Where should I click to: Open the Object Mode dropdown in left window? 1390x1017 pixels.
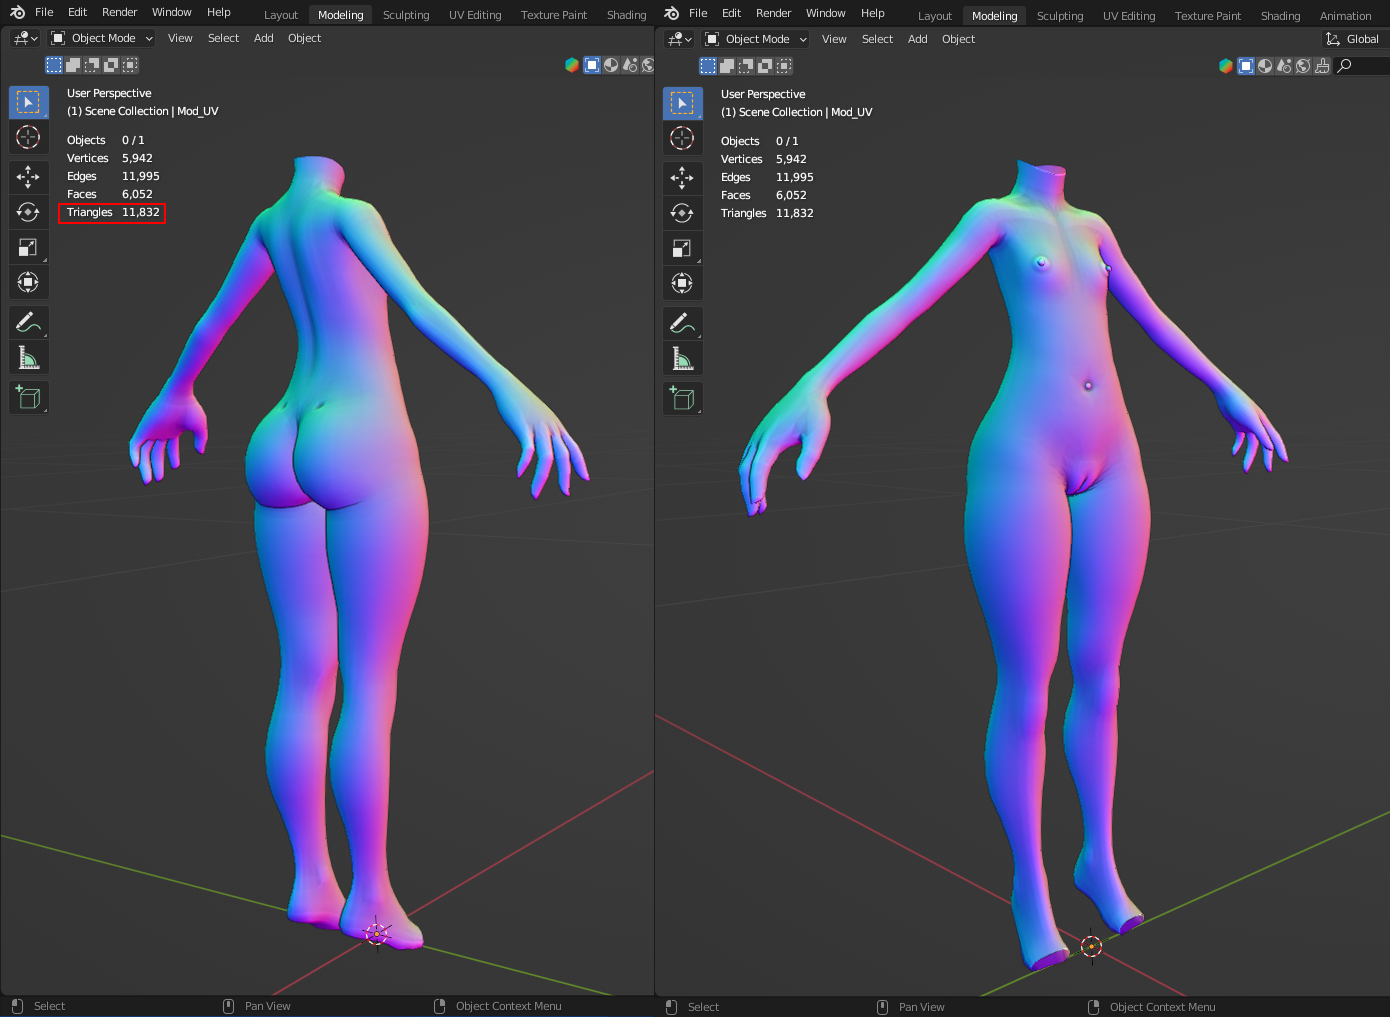click(x=102, y=38)
